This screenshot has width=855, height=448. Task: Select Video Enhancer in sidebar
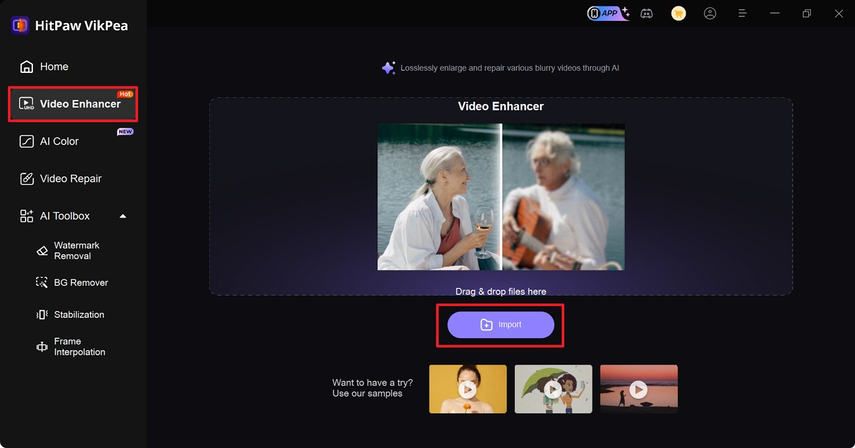pos(73,104)
